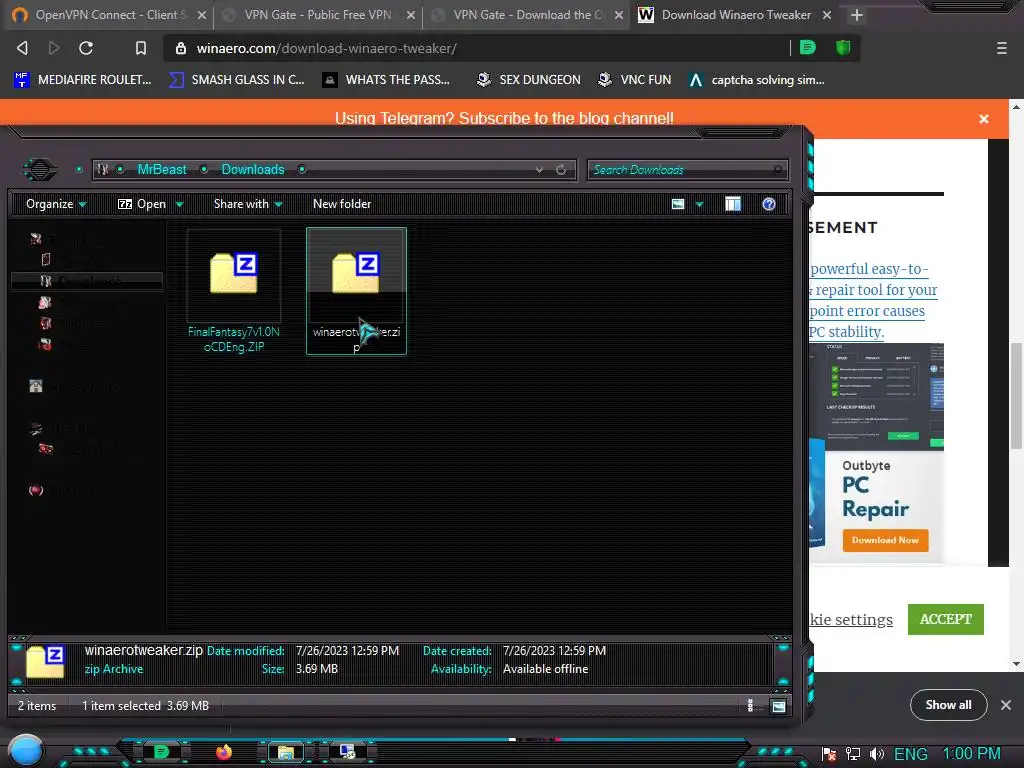
Task: Select FinalFantasy7v1.0NoCDEng.ZIP file
Action: (234, 292)
